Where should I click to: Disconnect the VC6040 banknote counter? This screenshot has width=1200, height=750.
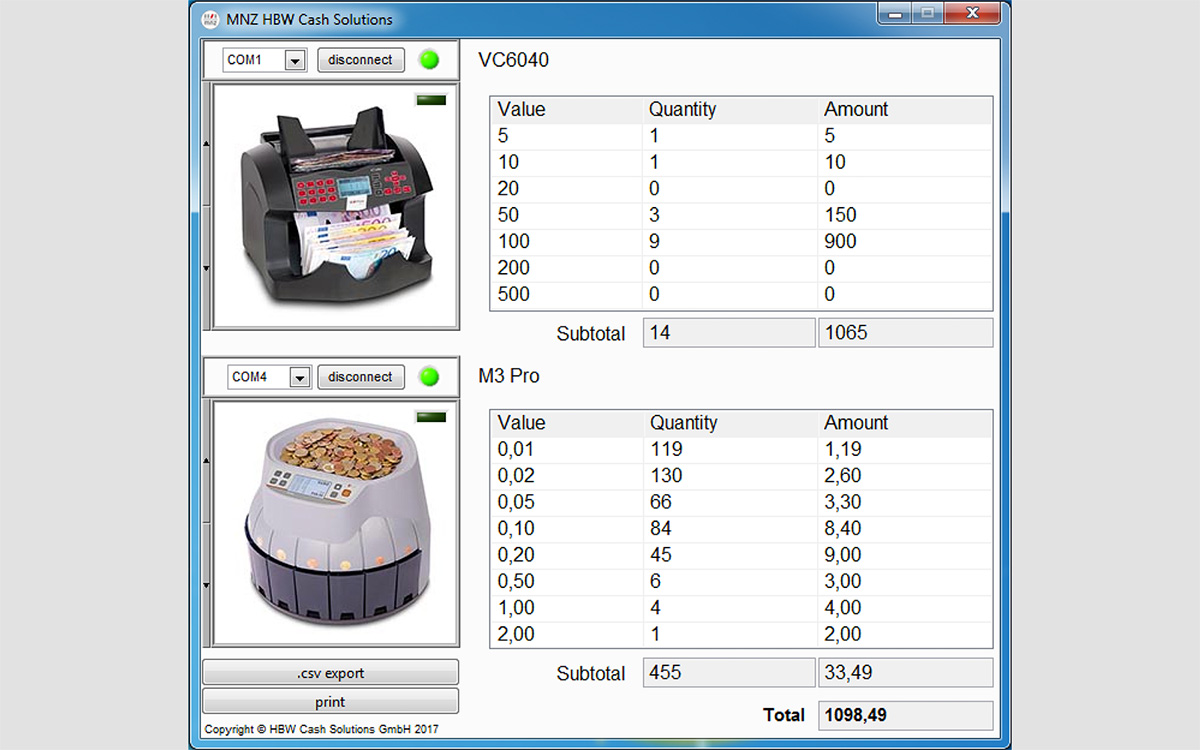pyautogui.click(x=360, y=60)
